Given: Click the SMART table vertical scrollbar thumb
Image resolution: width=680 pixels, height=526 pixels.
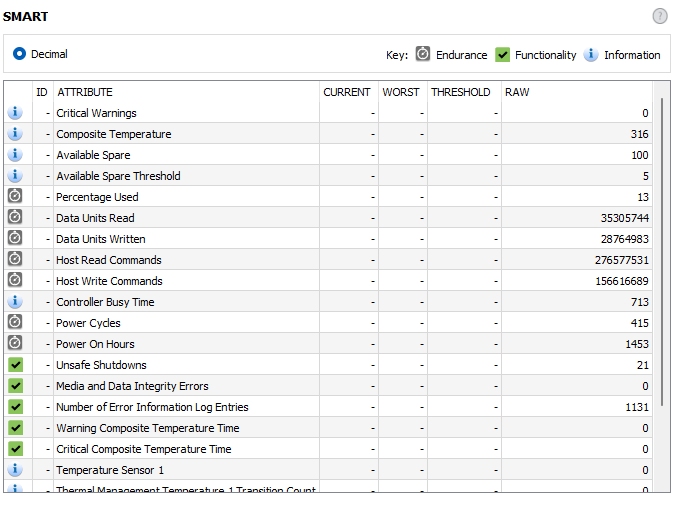Looking at the screenshot, I should click(x=662, y=252).
